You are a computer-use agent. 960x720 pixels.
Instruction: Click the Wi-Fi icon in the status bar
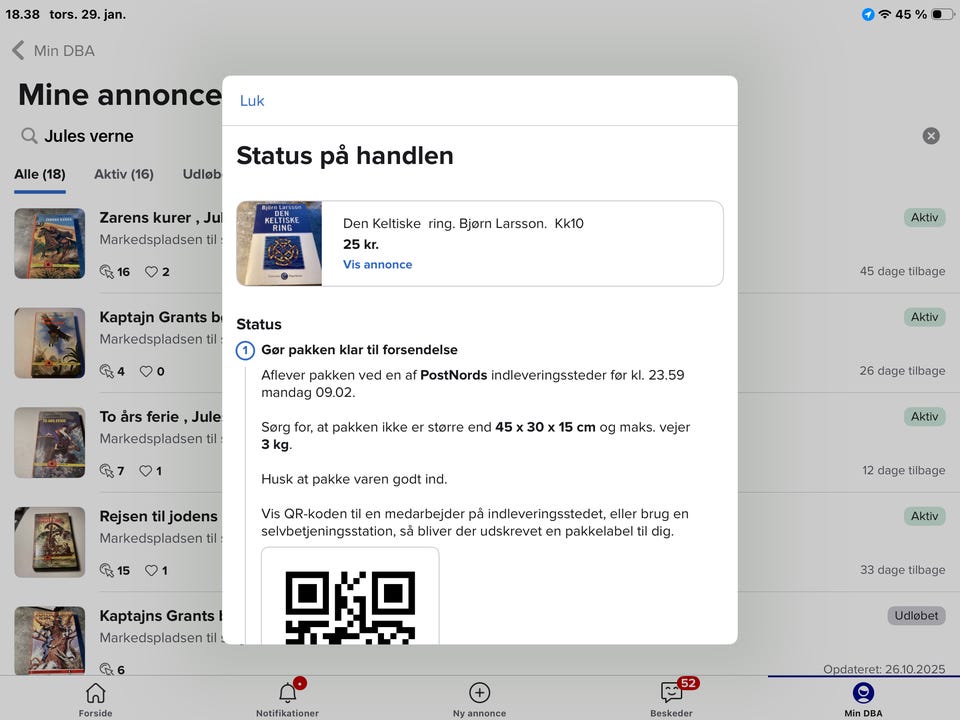(x=884, y=14)
